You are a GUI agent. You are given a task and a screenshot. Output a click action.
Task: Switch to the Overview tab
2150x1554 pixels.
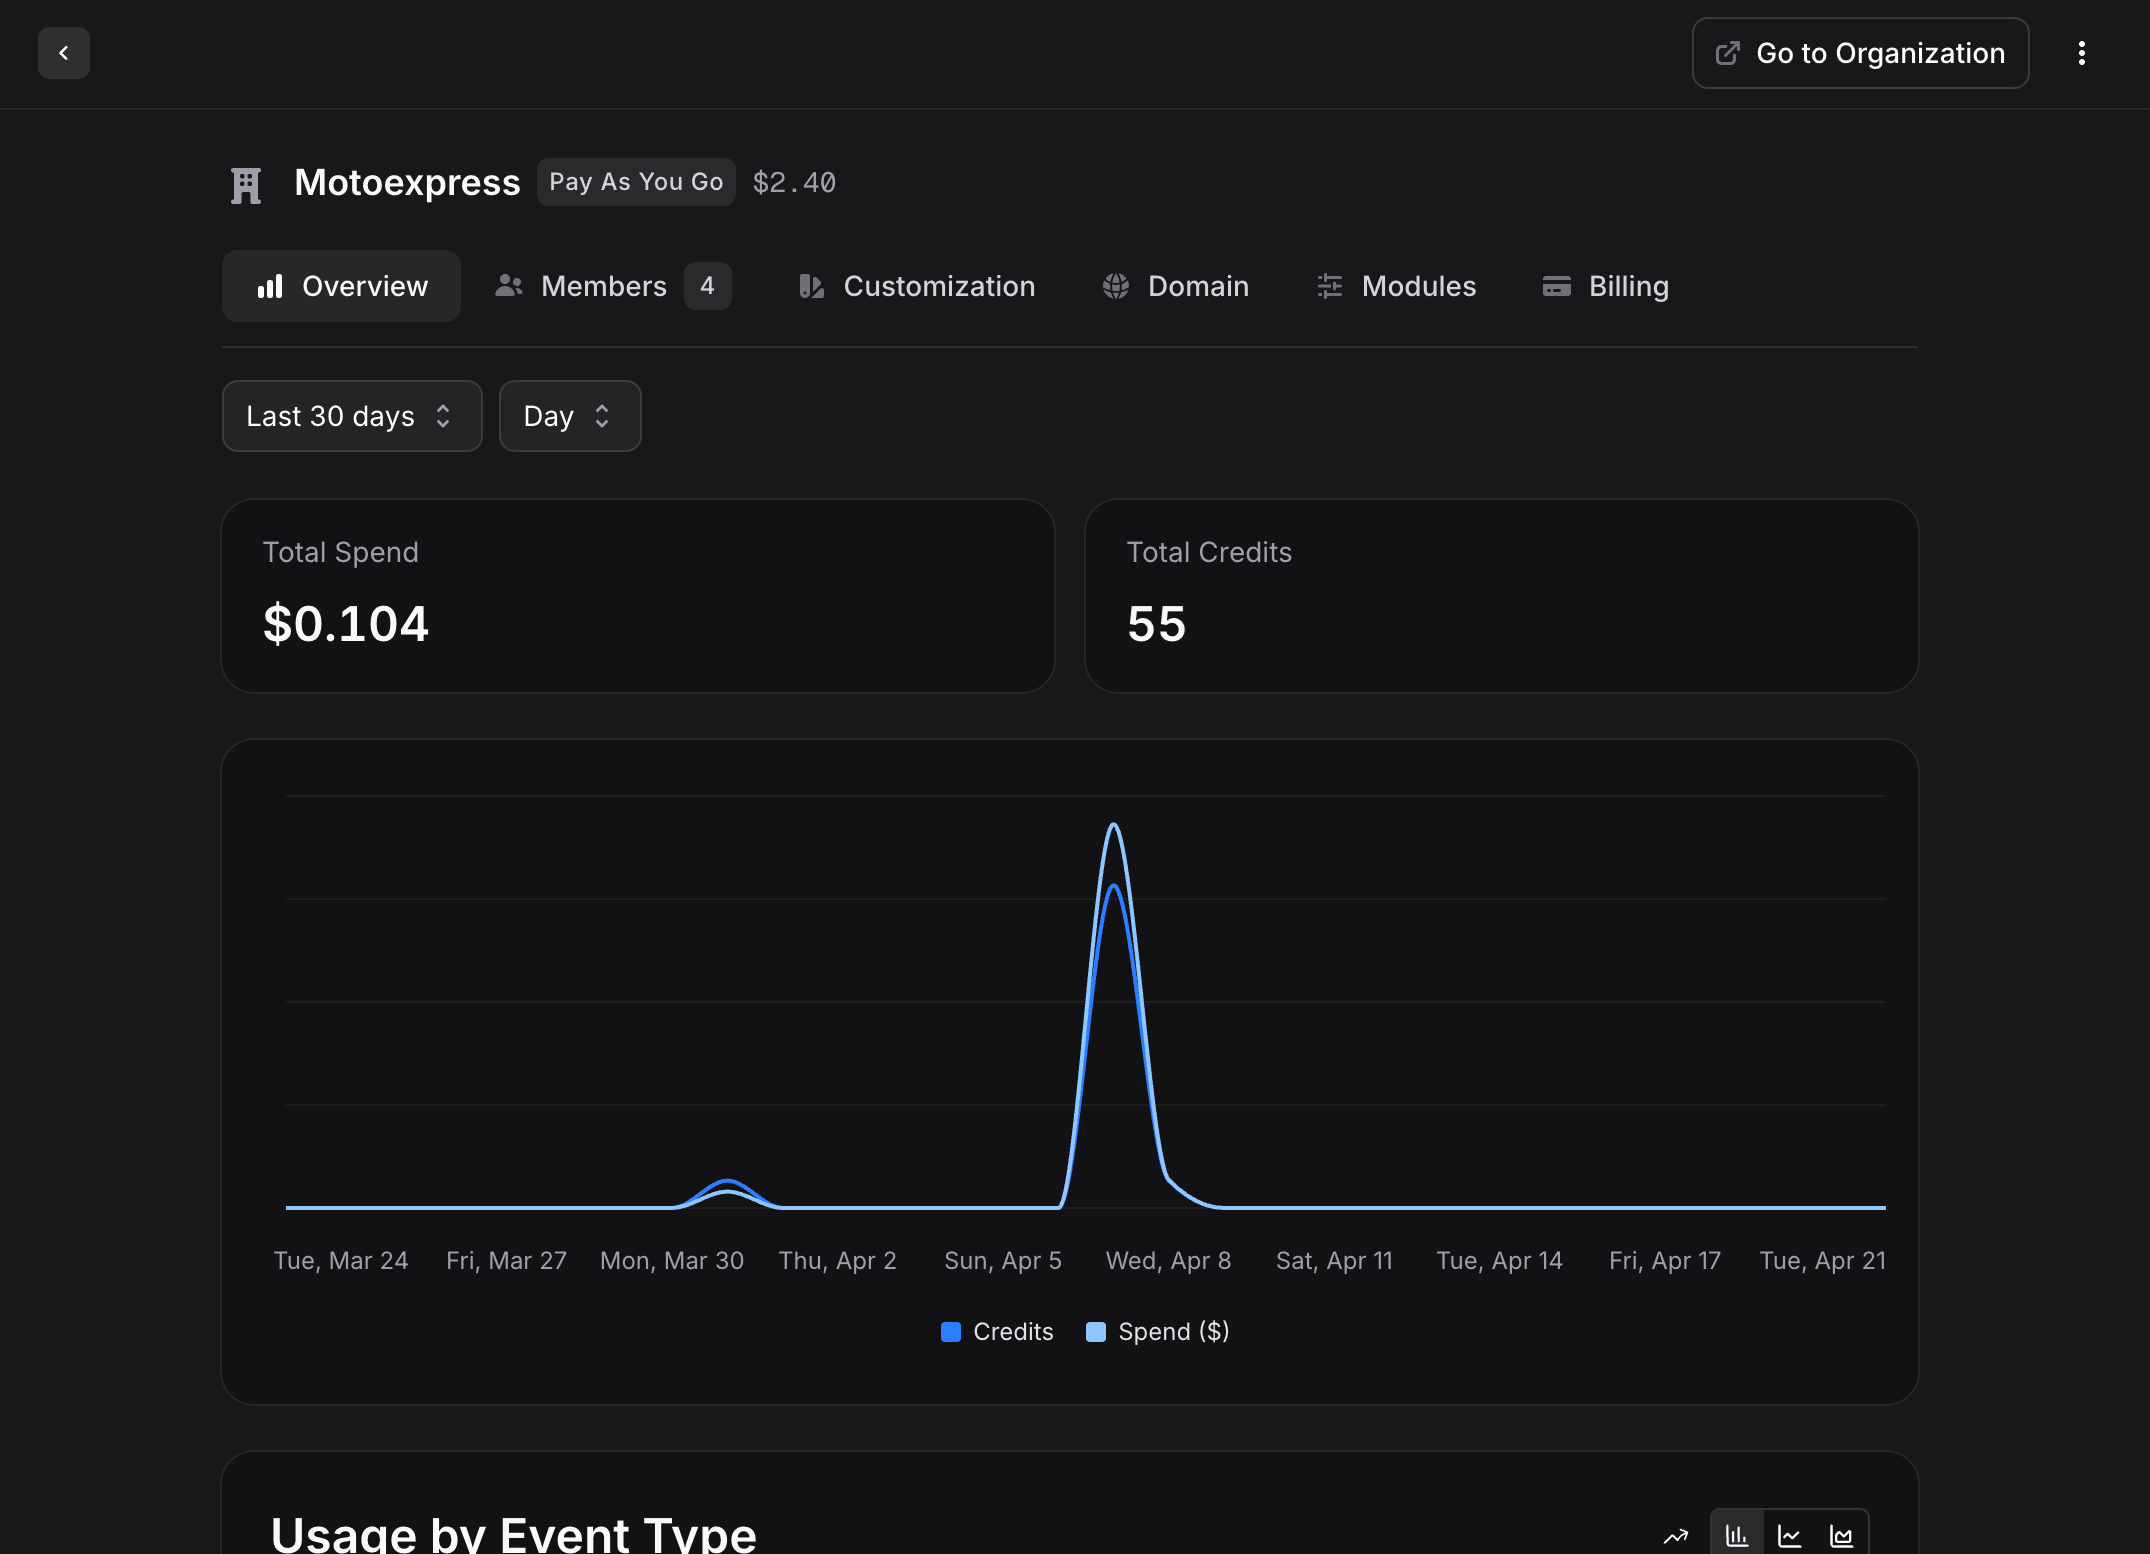click(x=341, y=286)
